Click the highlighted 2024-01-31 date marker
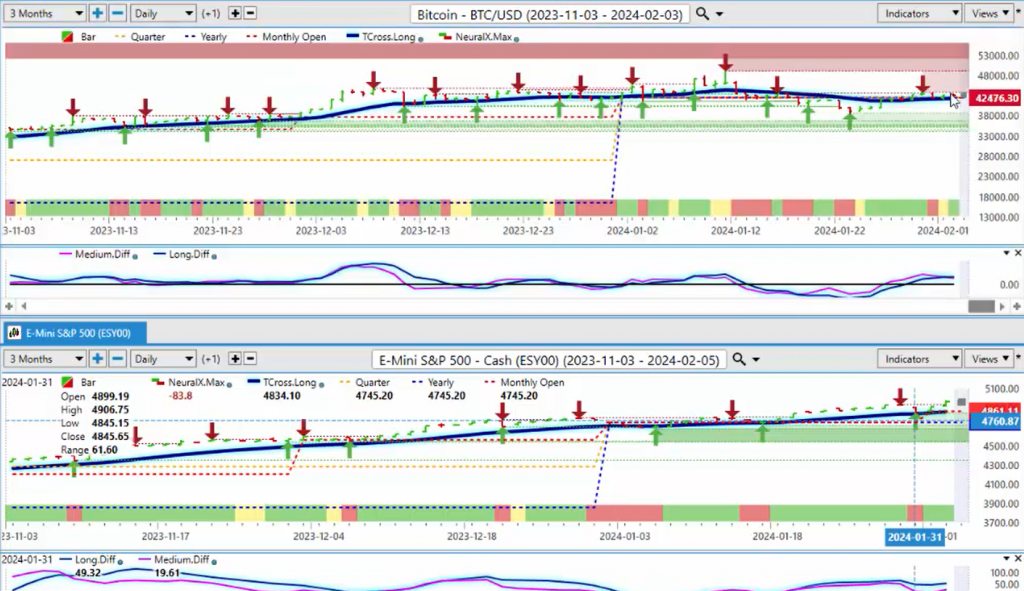 pyautogui.click(x=914, y=537)
